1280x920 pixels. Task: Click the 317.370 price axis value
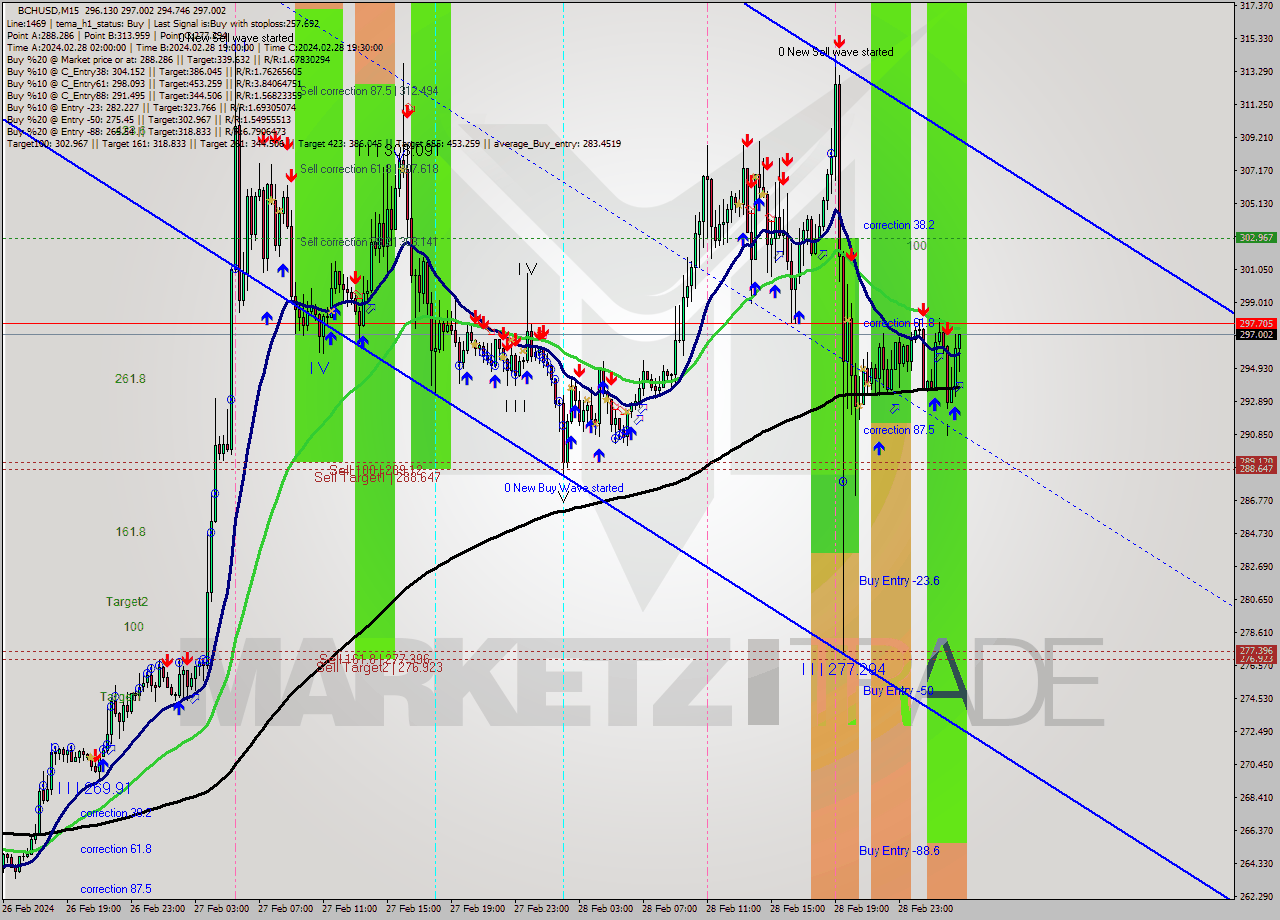pos(1256,6)
